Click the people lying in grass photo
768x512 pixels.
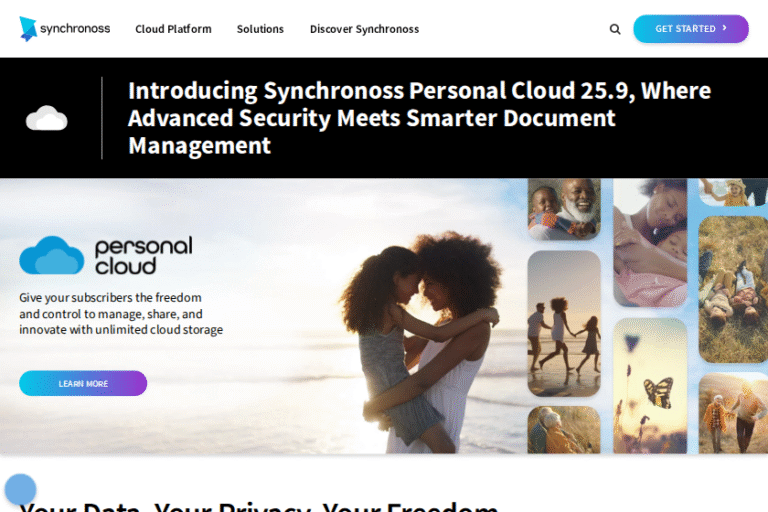[733, 290]
